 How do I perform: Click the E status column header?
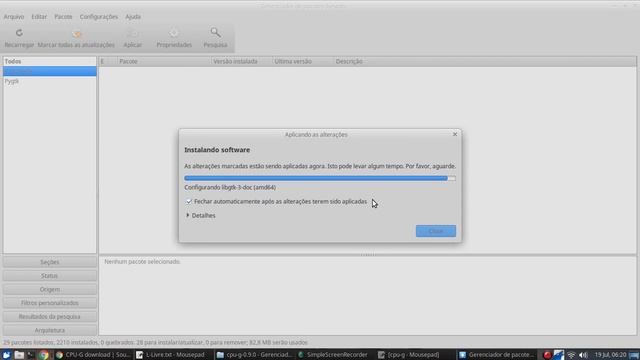108,61
